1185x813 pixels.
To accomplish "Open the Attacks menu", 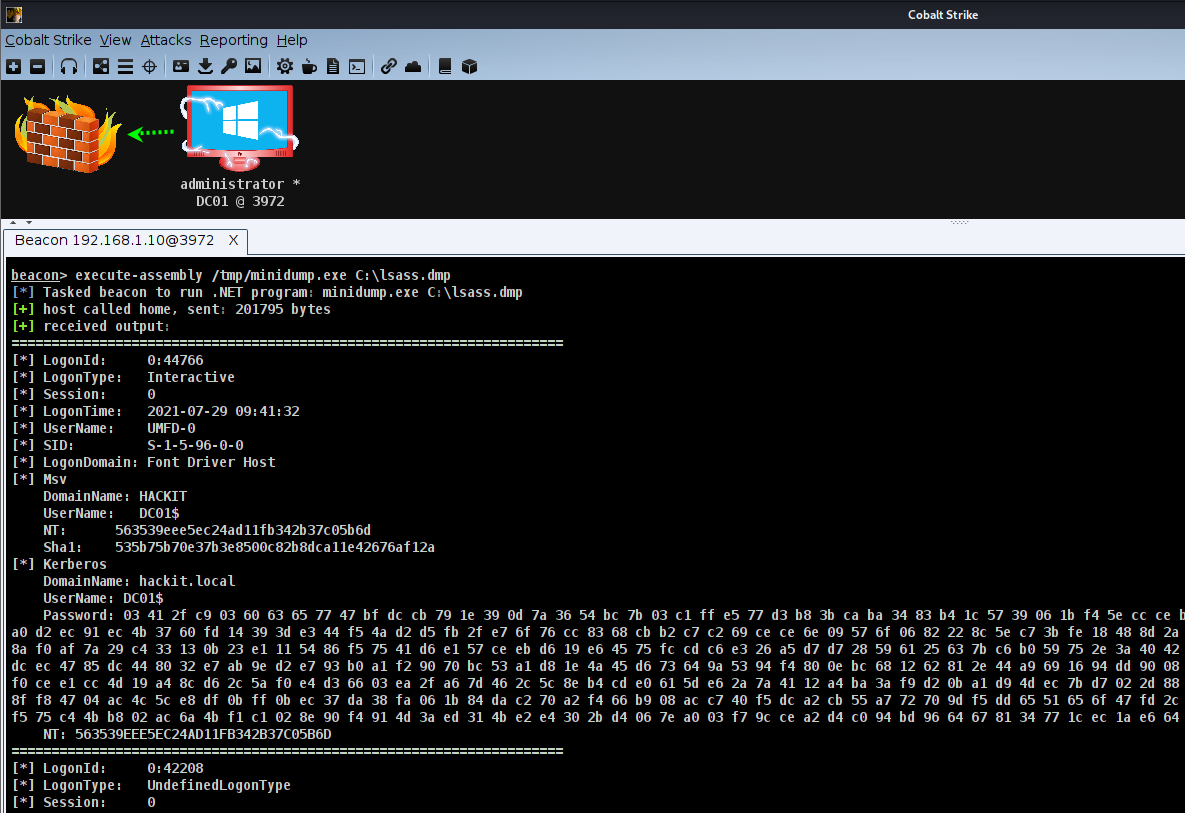I will coord(166,40).
